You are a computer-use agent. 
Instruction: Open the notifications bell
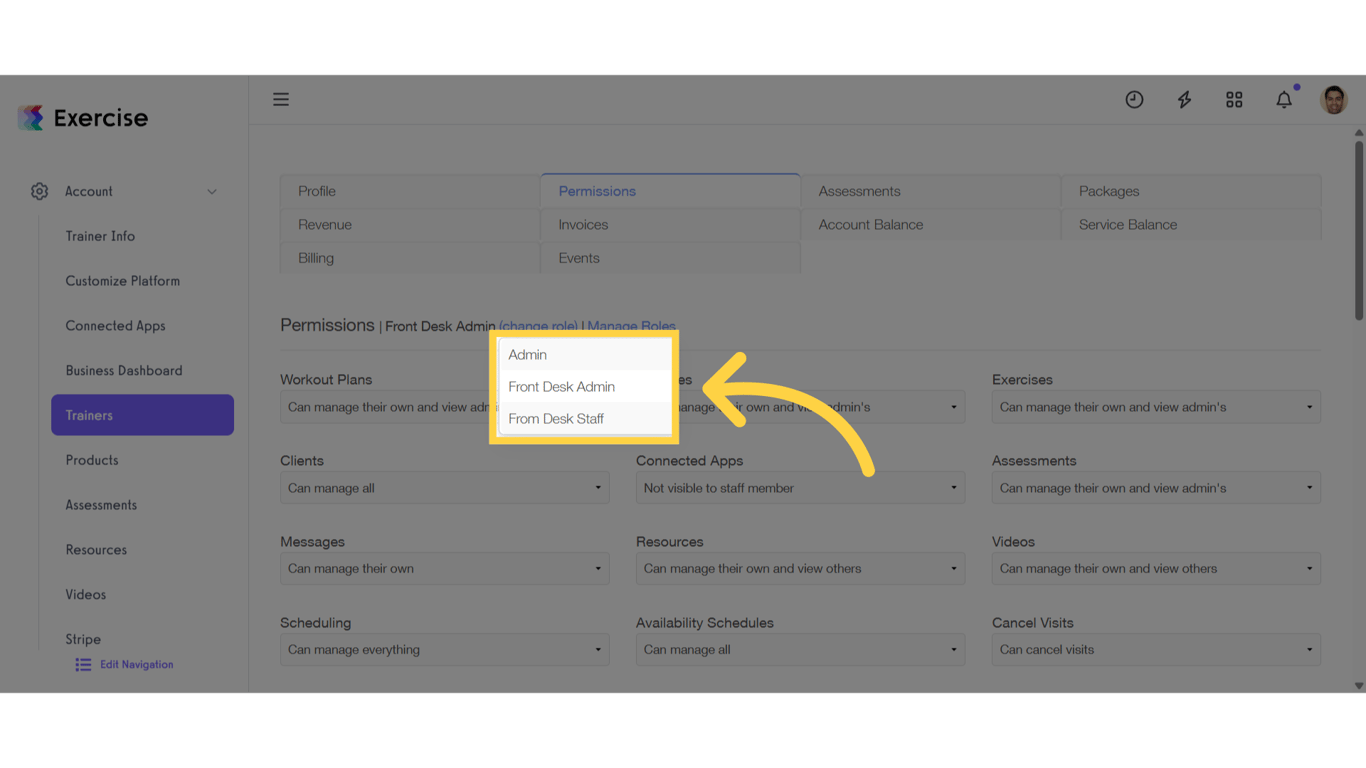tap(1284, 100)
